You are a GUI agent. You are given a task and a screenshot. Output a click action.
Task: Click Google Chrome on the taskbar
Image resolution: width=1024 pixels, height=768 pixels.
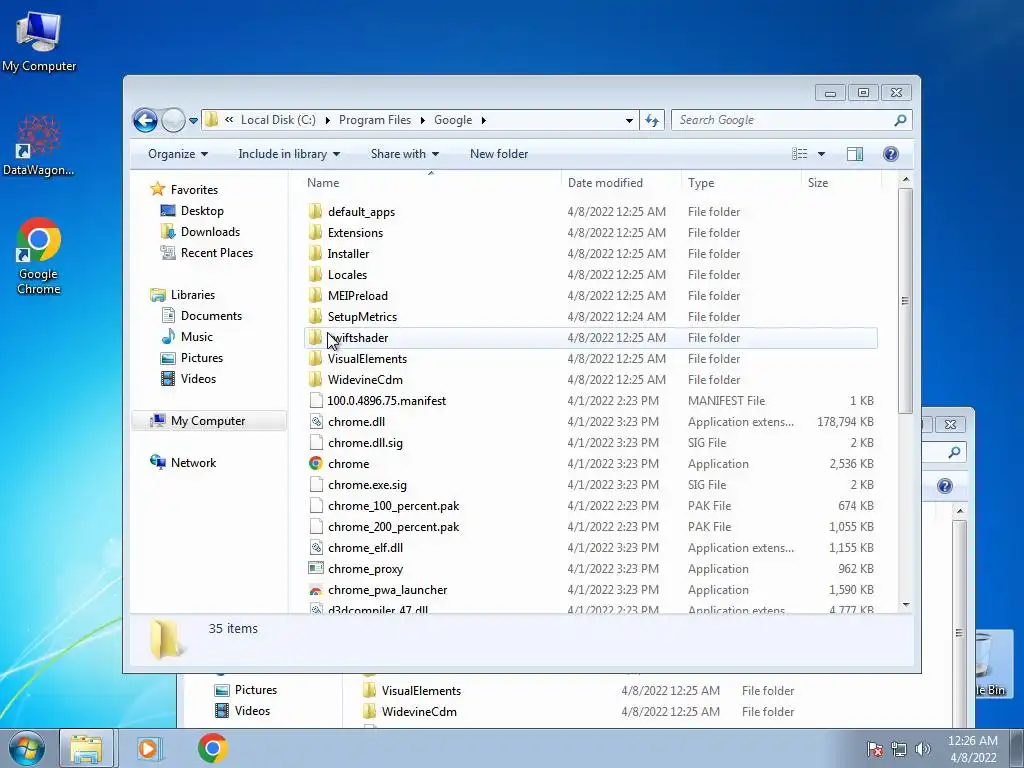(212, 748)
